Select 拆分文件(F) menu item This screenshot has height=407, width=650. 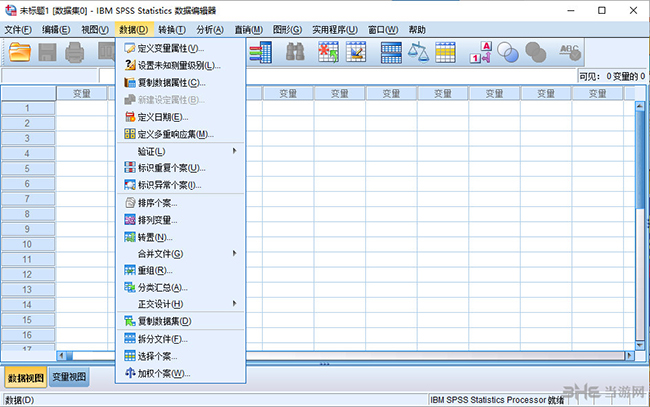181,339
